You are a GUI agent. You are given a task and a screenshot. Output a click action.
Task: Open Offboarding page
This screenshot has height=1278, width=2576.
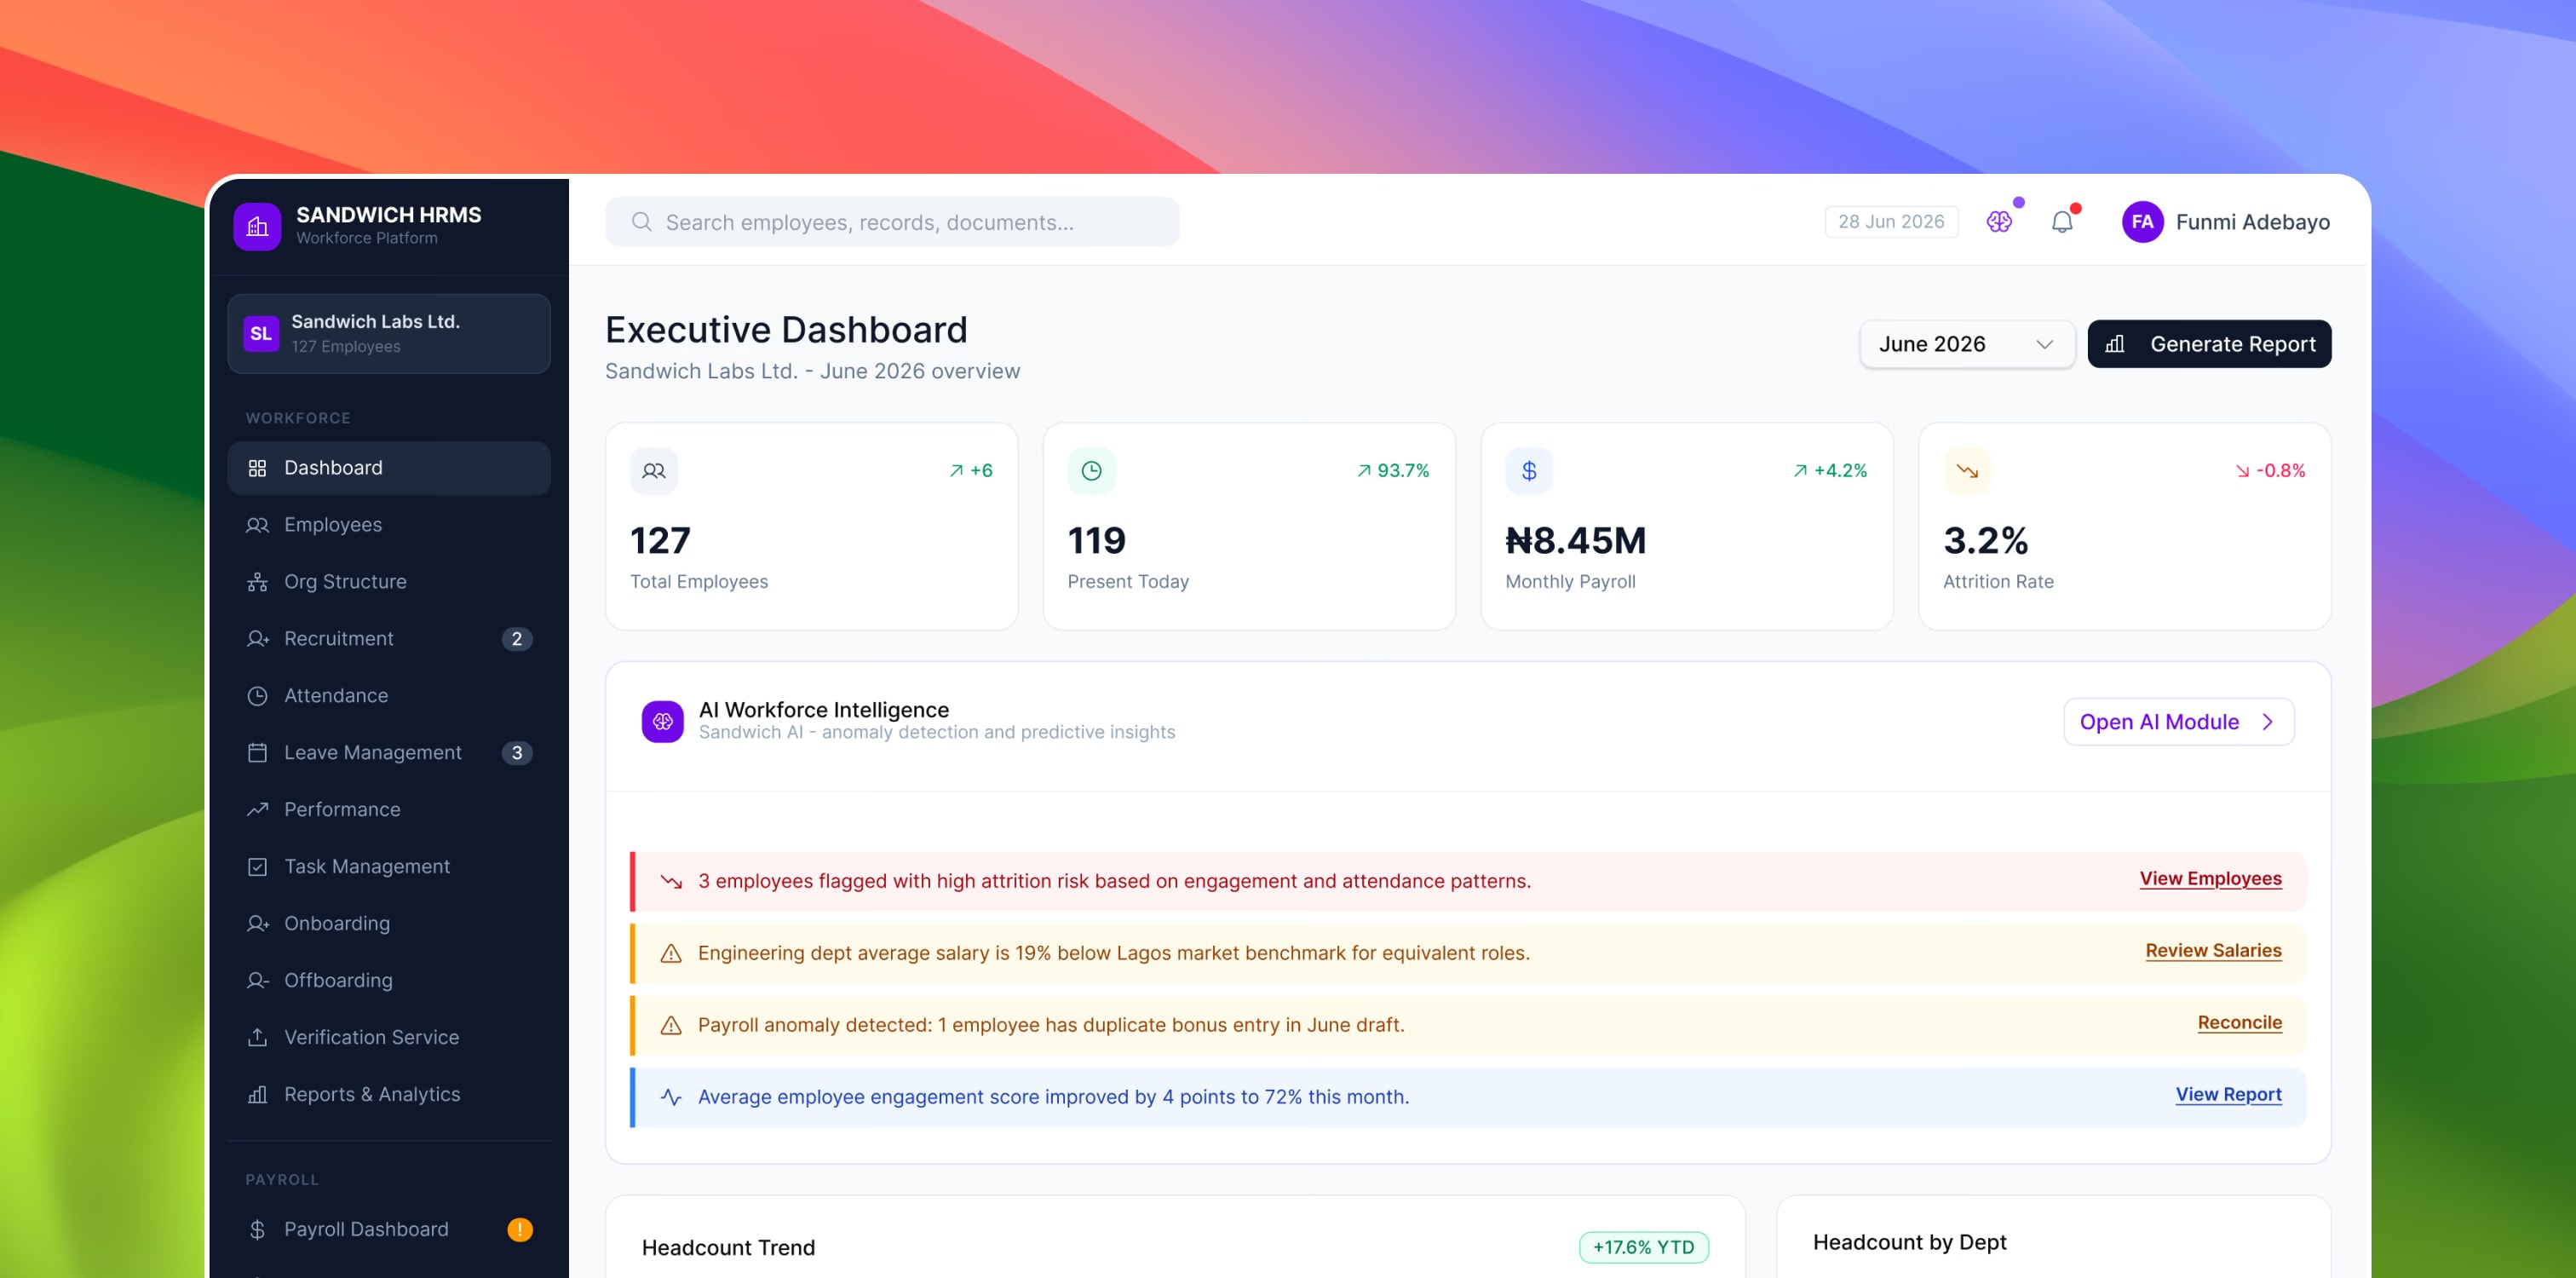coord(389,981)
